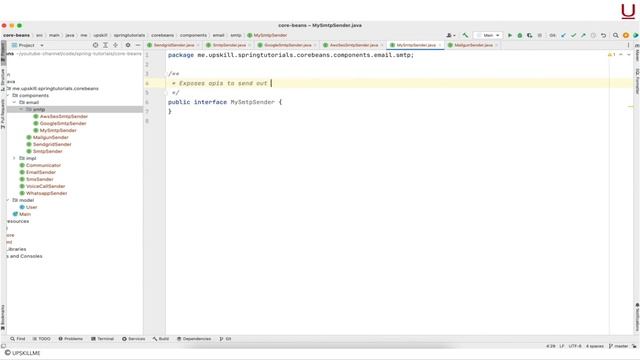Switch to AwsSesSmtpSender.java tab
The width and height of the screenshot is (640, 360).
click(x=353, y=45)
